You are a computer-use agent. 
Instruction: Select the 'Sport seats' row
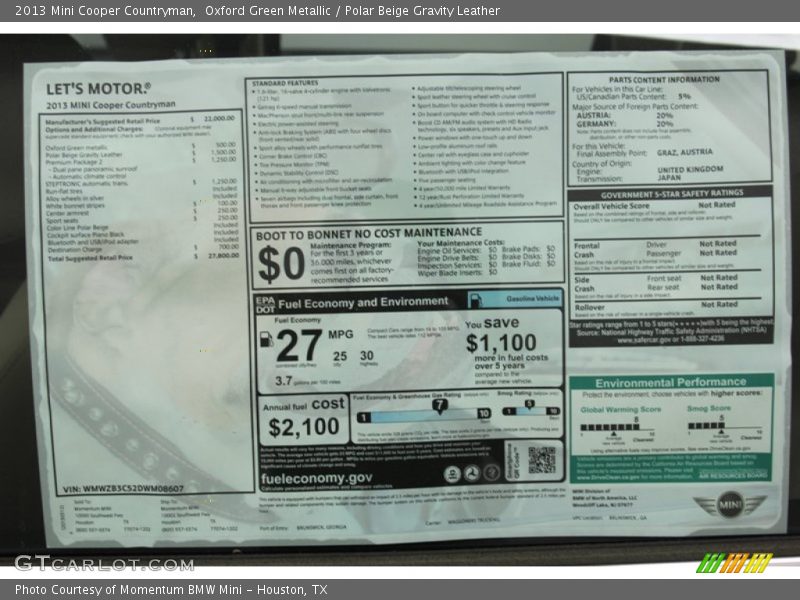(x=141, y=219)
